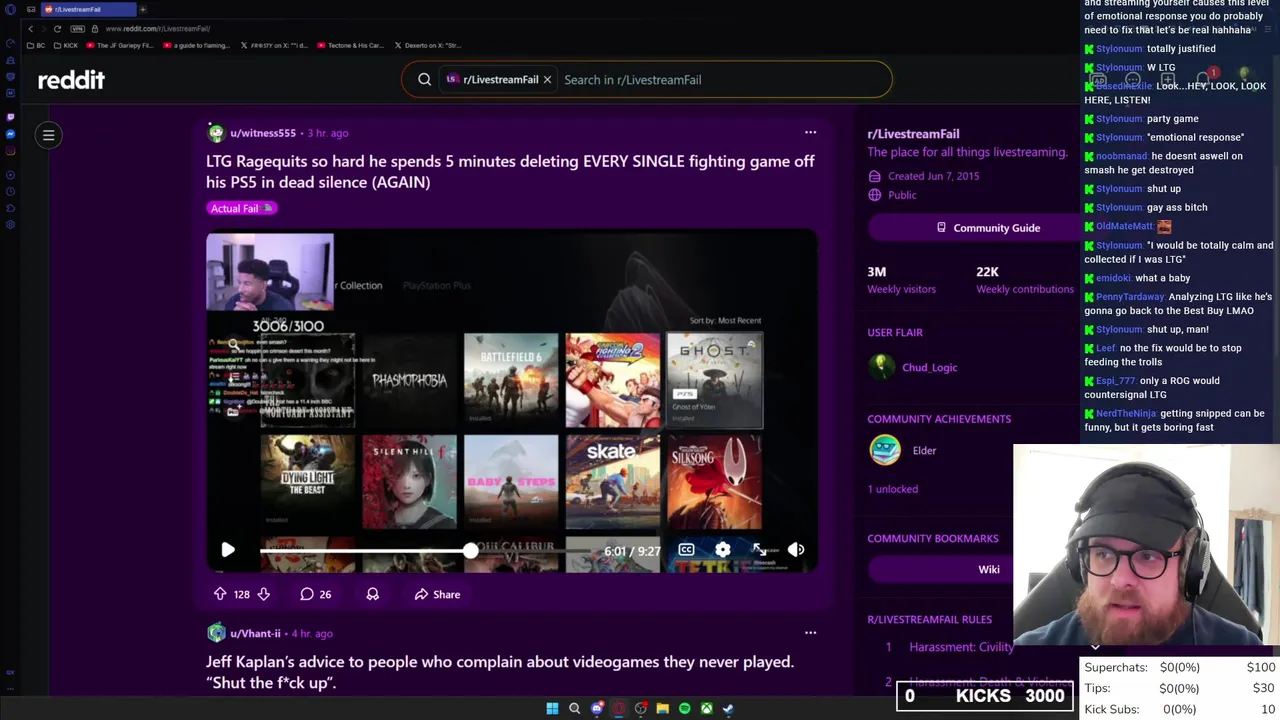
Task: Open the LTG Ragequits post title
Action: [x=510, y=171]
